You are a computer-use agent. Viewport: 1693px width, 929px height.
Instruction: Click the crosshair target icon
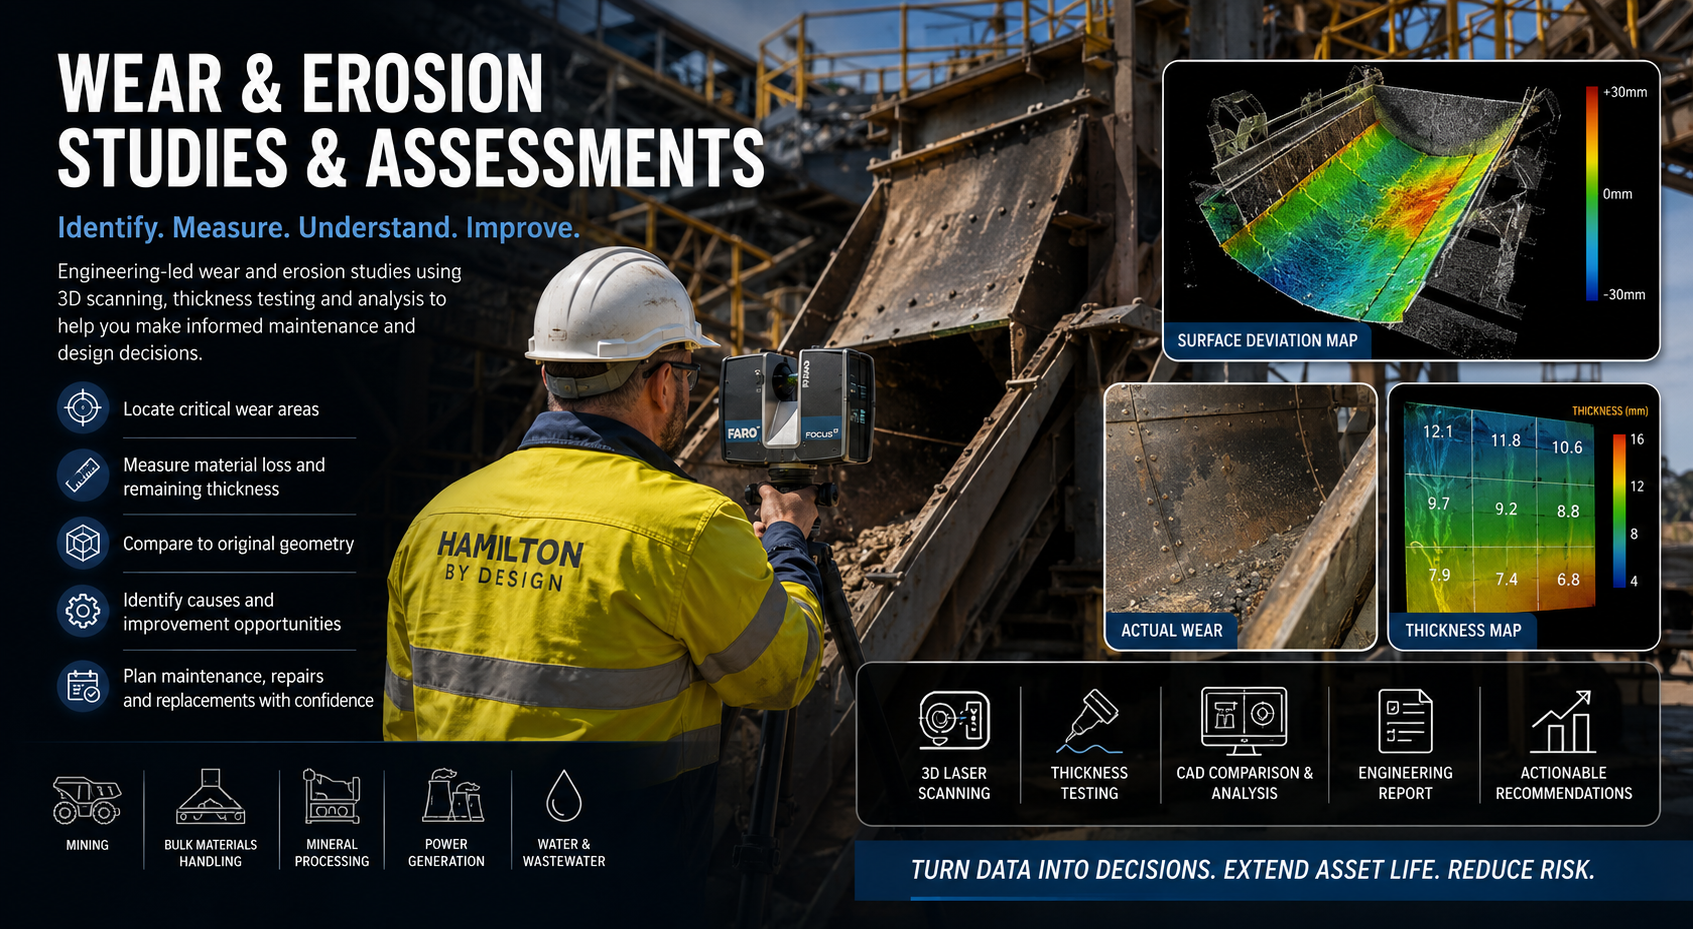pos(83,408)
